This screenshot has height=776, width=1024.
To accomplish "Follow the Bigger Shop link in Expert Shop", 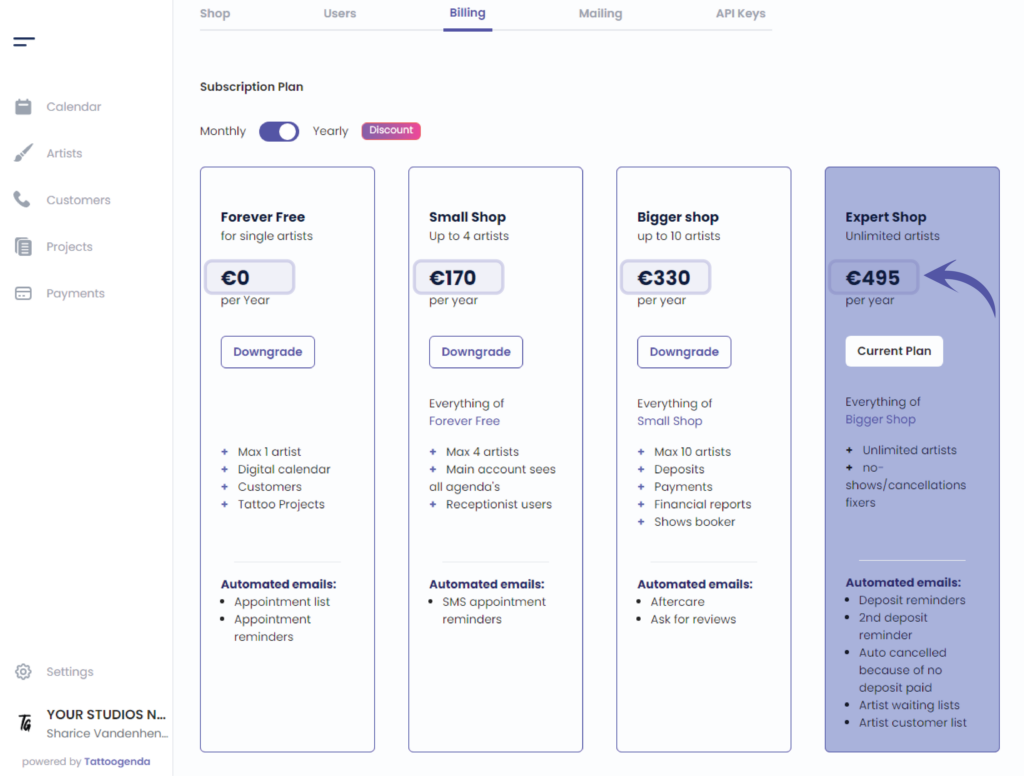I will (x=880, y=419).
